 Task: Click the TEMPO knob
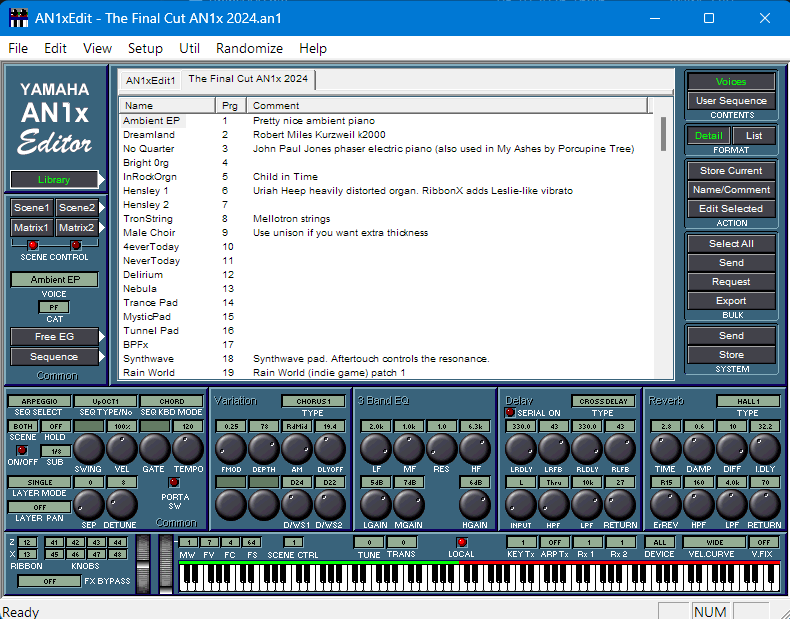pos(188,448)
